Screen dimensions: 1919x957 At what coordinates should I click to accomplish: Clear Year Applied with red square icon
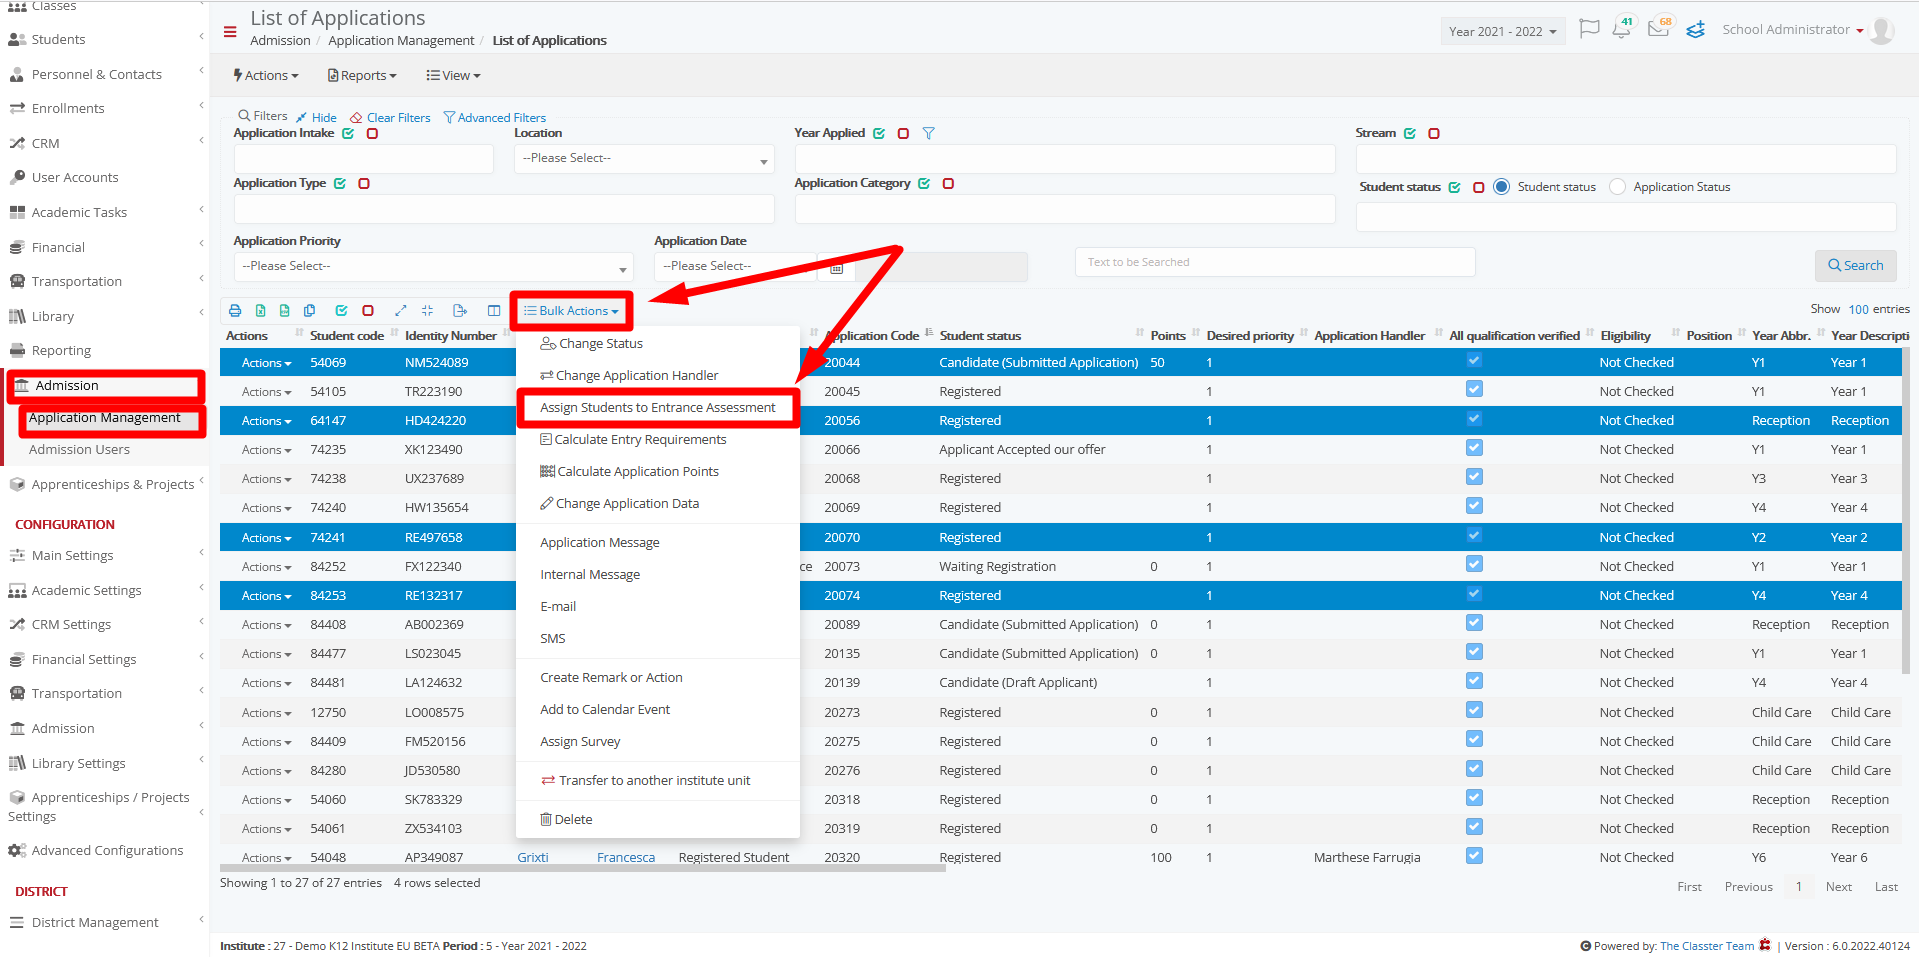pos(903,133)
